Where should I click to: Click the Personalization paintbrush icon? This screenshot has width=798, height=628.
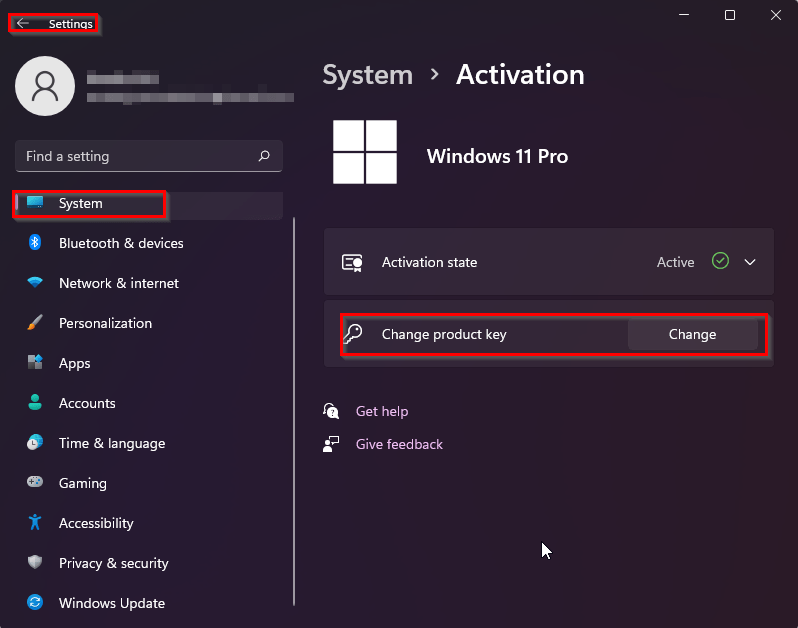click(x=35, y=323)
